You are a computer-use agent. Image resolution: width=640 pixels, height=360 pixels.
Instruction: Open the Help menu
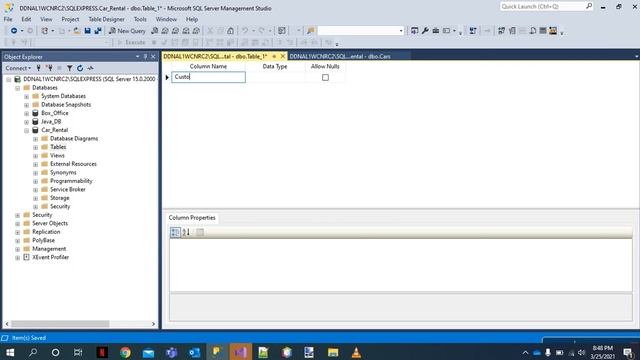192,19
